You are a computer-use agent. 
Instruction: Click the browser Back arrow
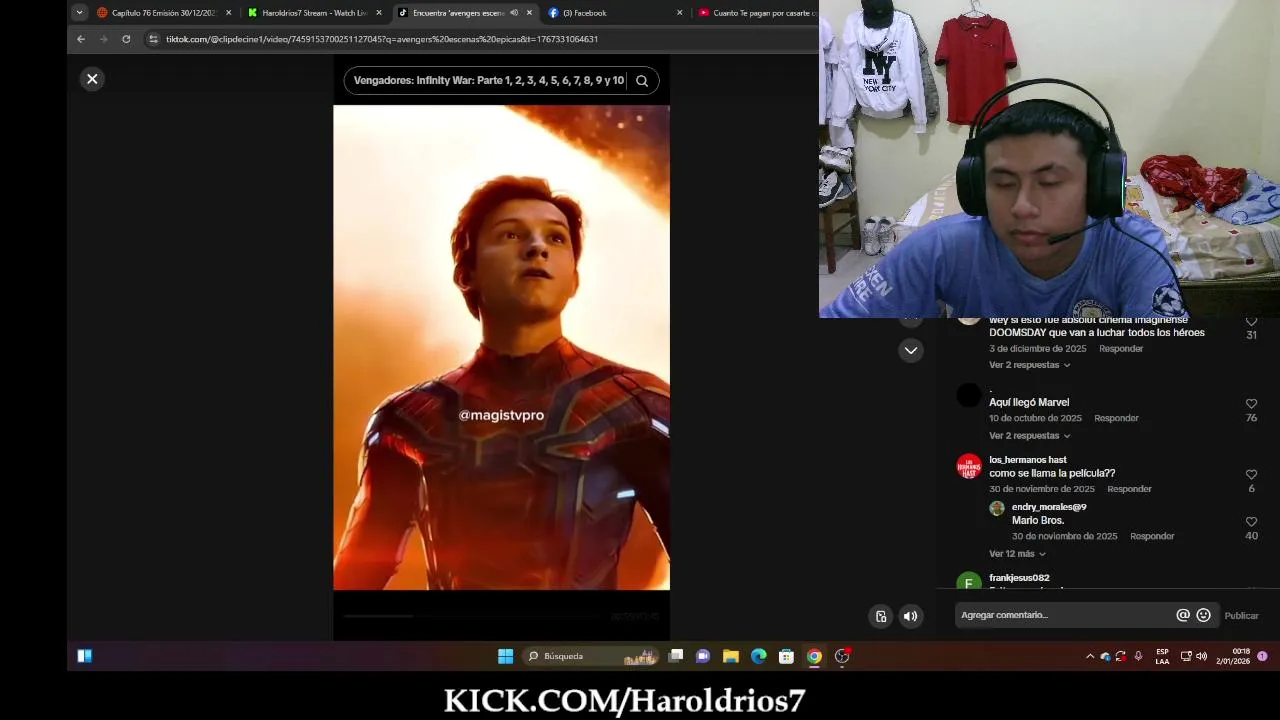[81, 39]
